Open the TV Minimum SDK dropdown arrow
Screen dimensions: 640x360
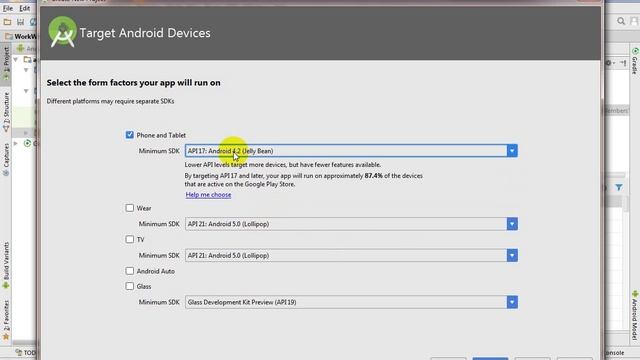pyautogui.click(x=512, y=256)
